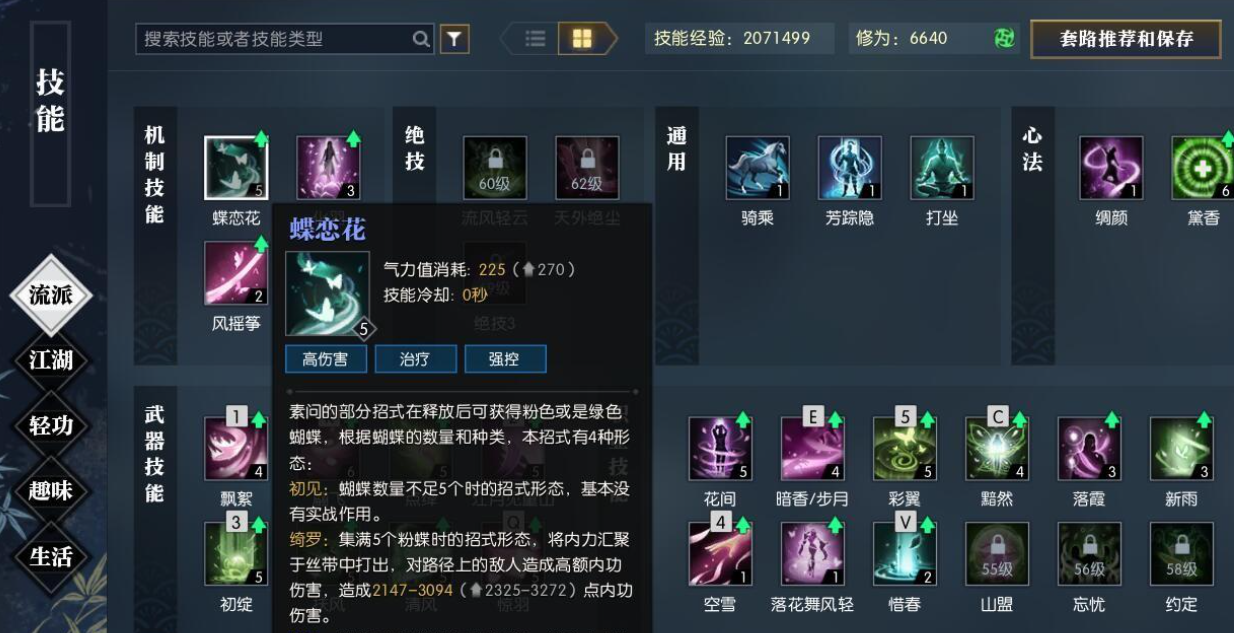Click the locked 山盟 level 55 skill
The height and width of the screenshot is (633, 1234).
[997, 554]
